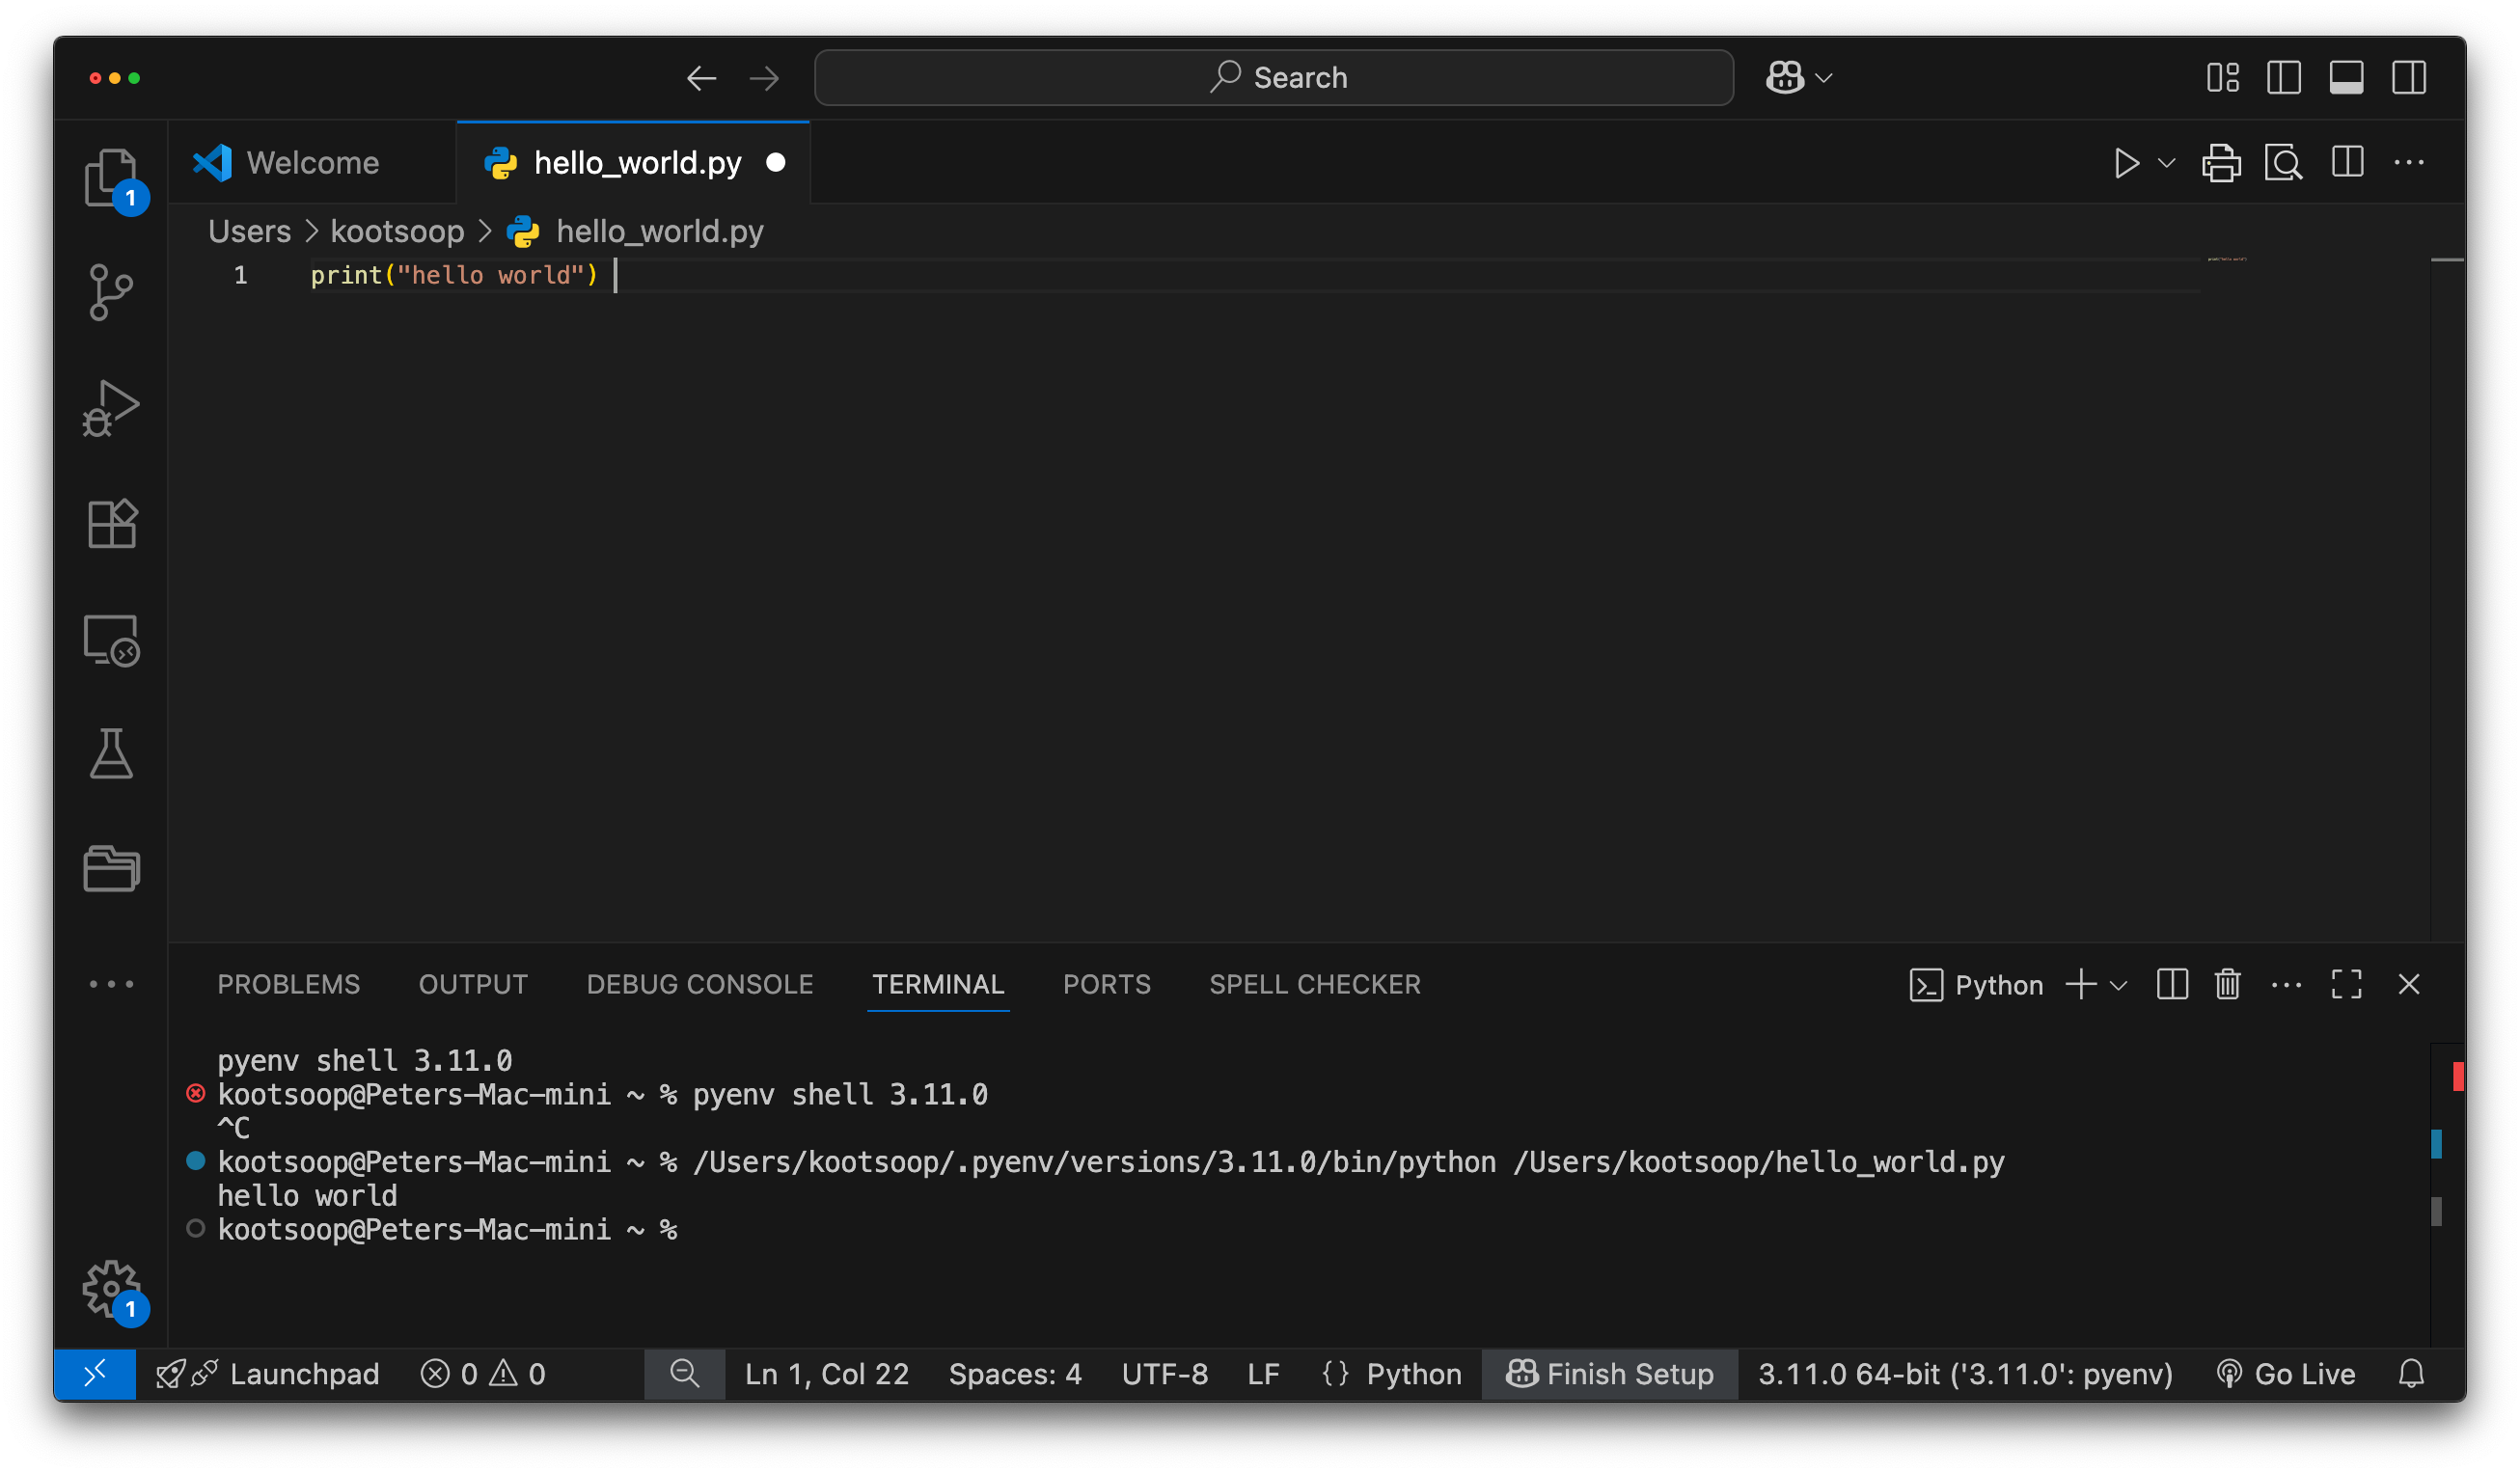Image resolution: width=2520 pixels, height=1473 pixels.
Task: Open the Testing flask view
Action: [112, 754]
